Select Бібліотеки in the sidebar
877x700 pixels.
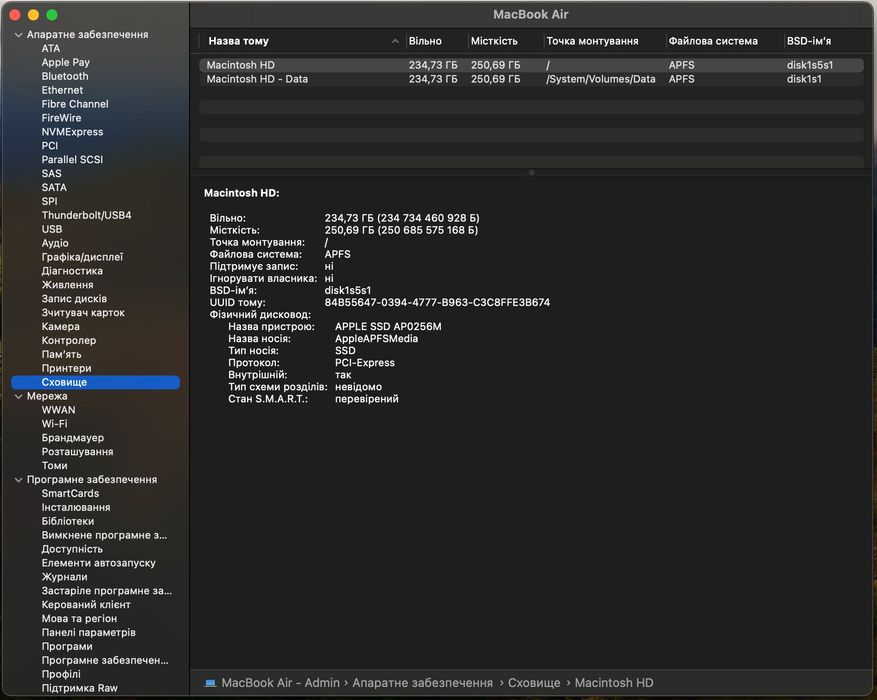point(68,521)
